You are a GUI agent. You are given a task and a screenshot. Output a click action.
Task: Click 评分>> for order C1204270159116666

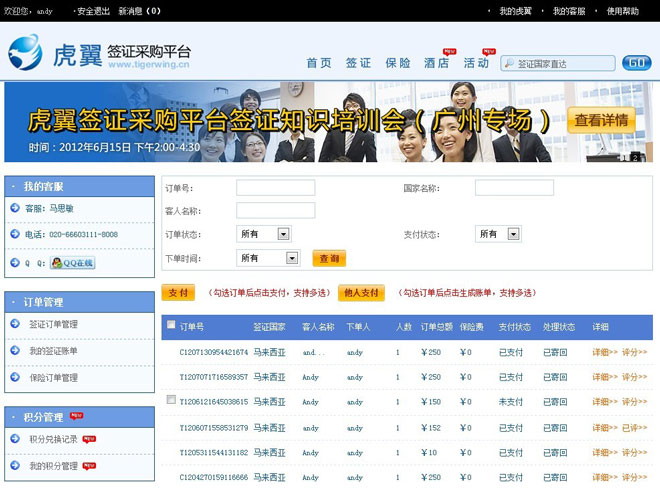tap(634, 477)
